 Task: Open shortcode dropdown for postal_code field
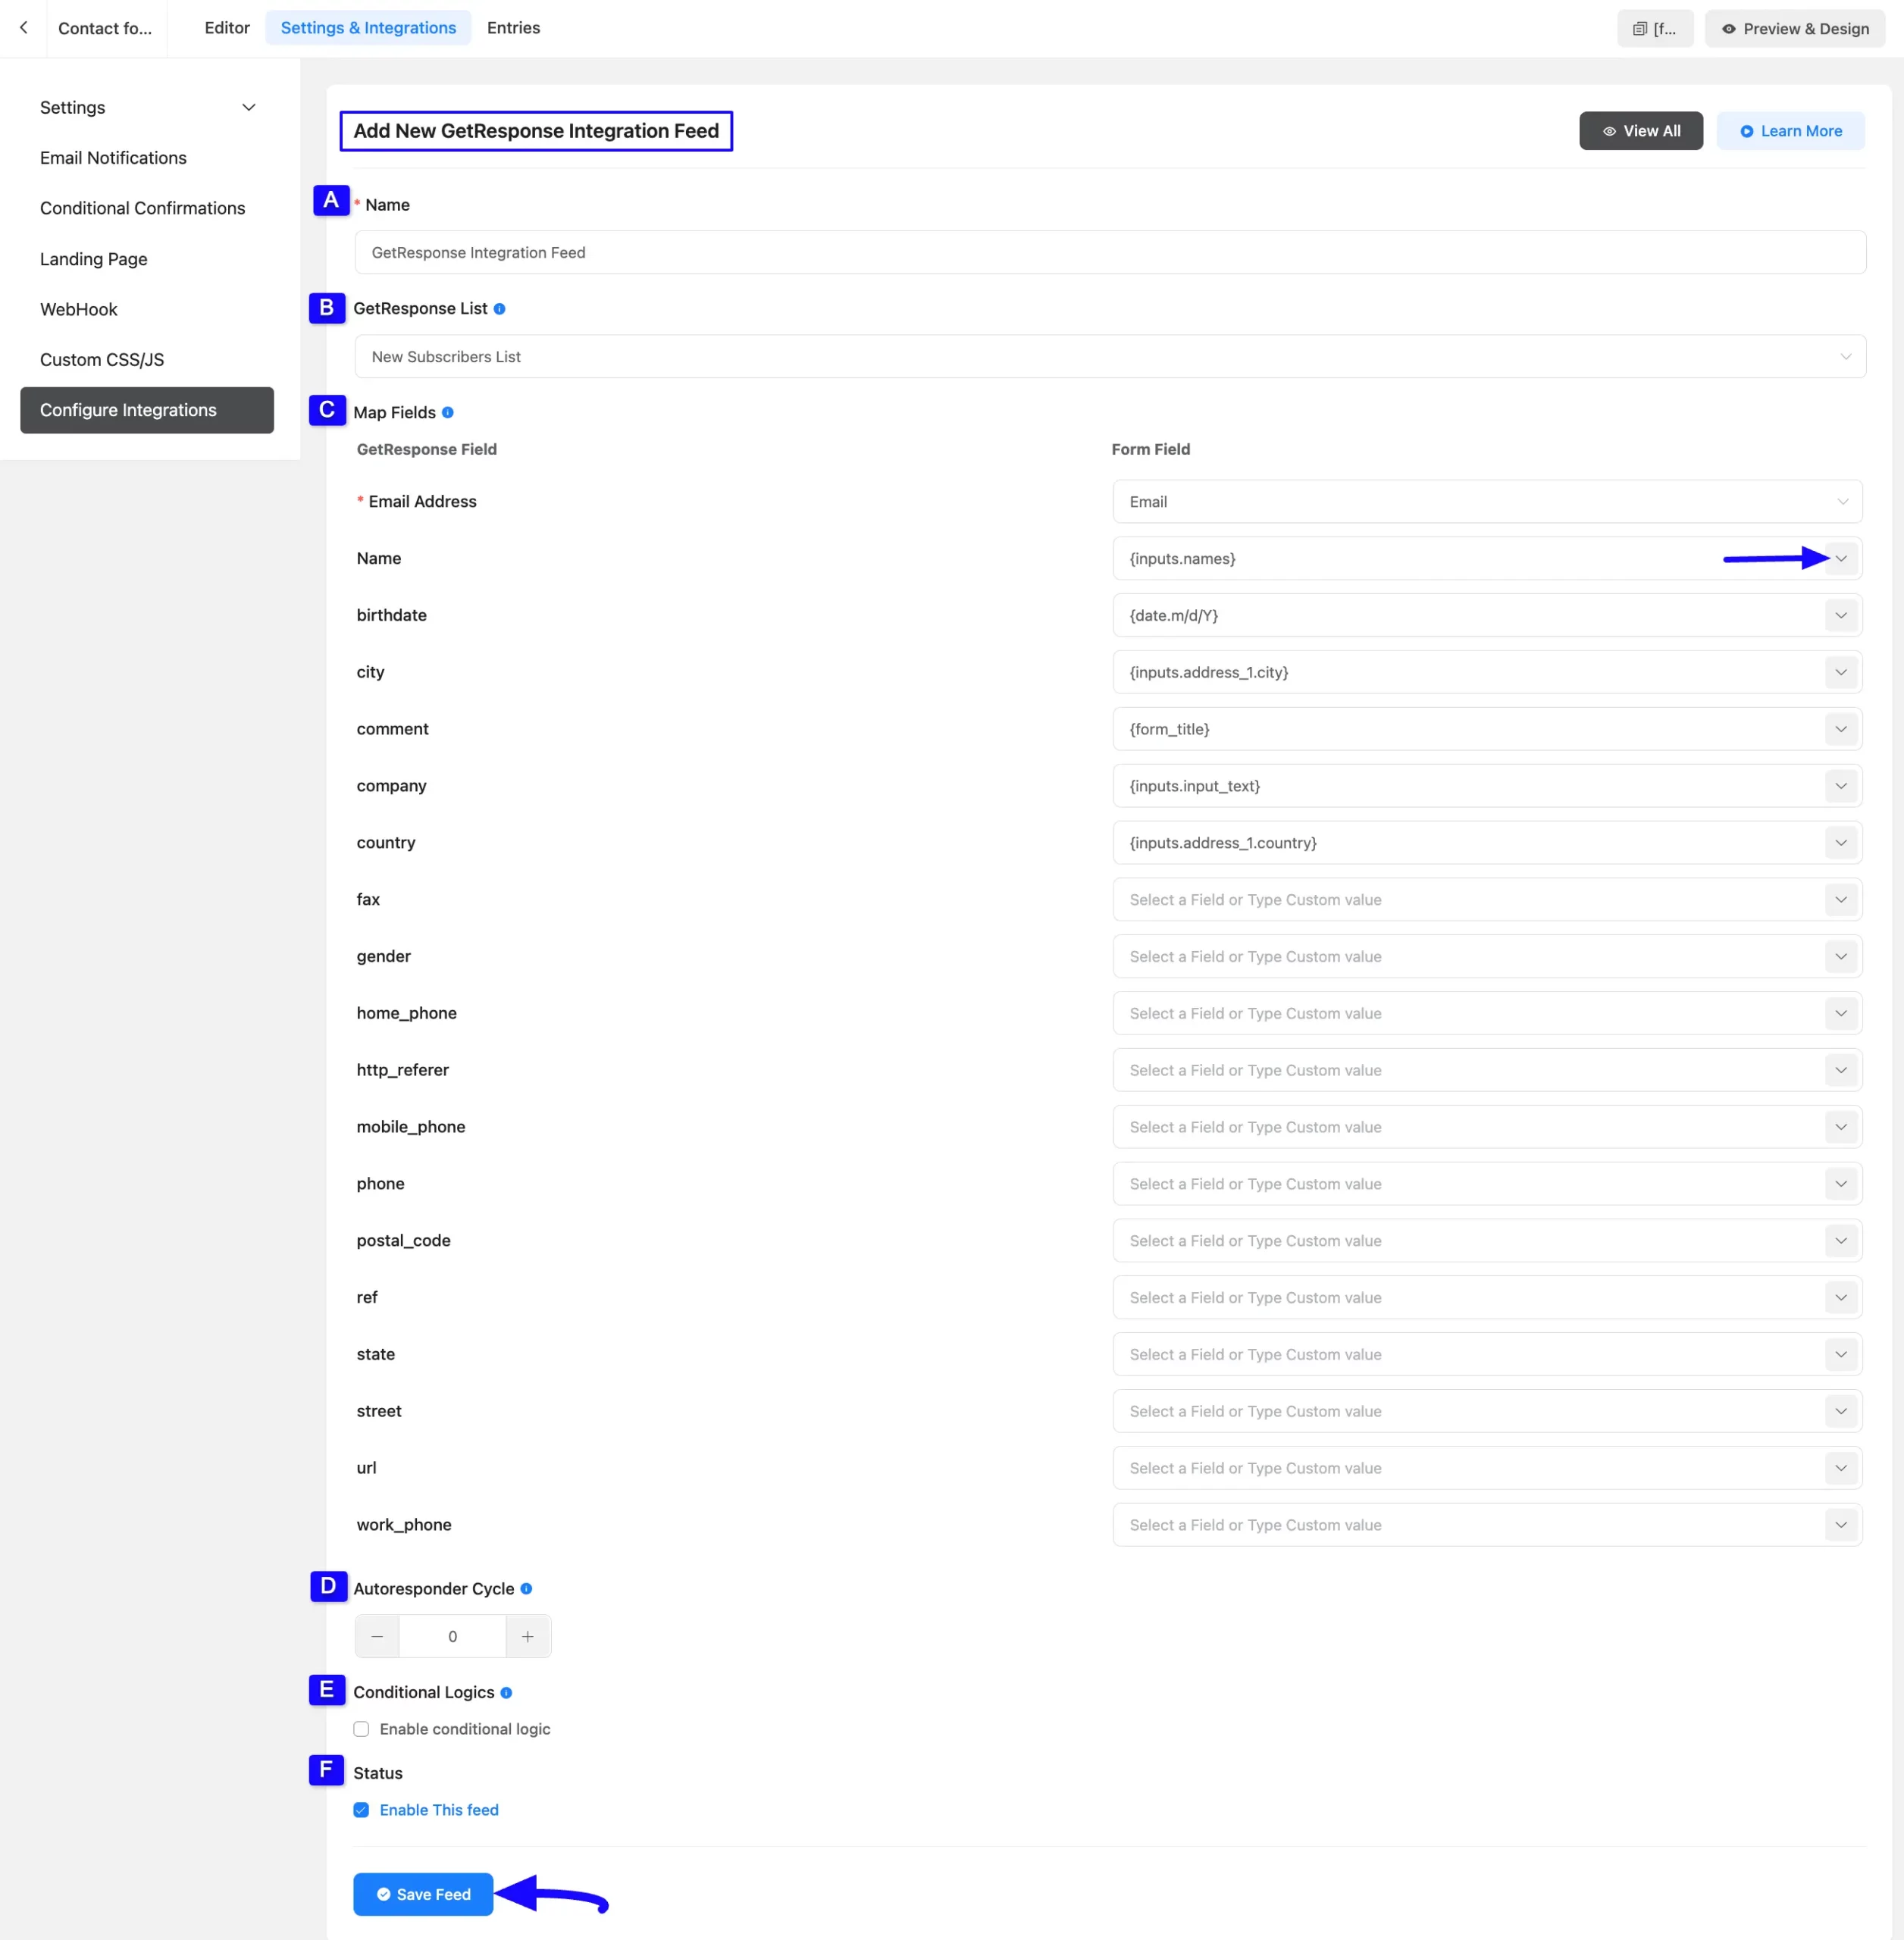1840,1241
